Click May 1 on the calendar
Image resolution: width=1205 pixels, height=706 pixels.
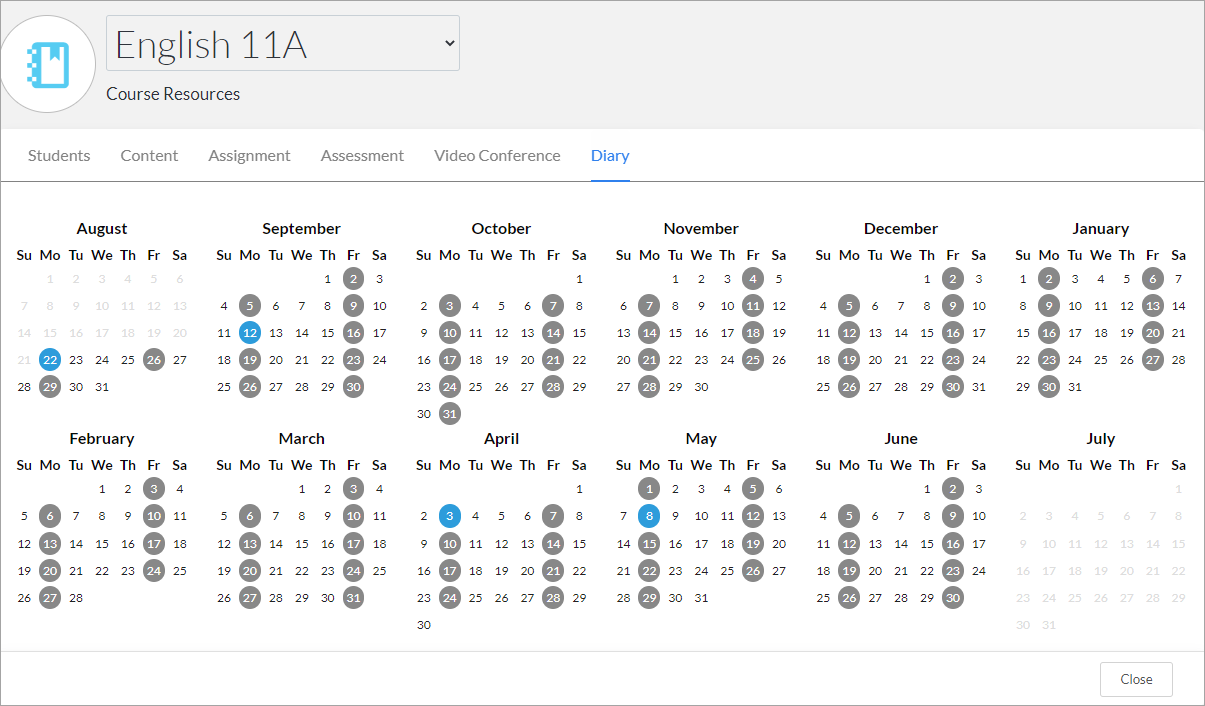(650, 489)
